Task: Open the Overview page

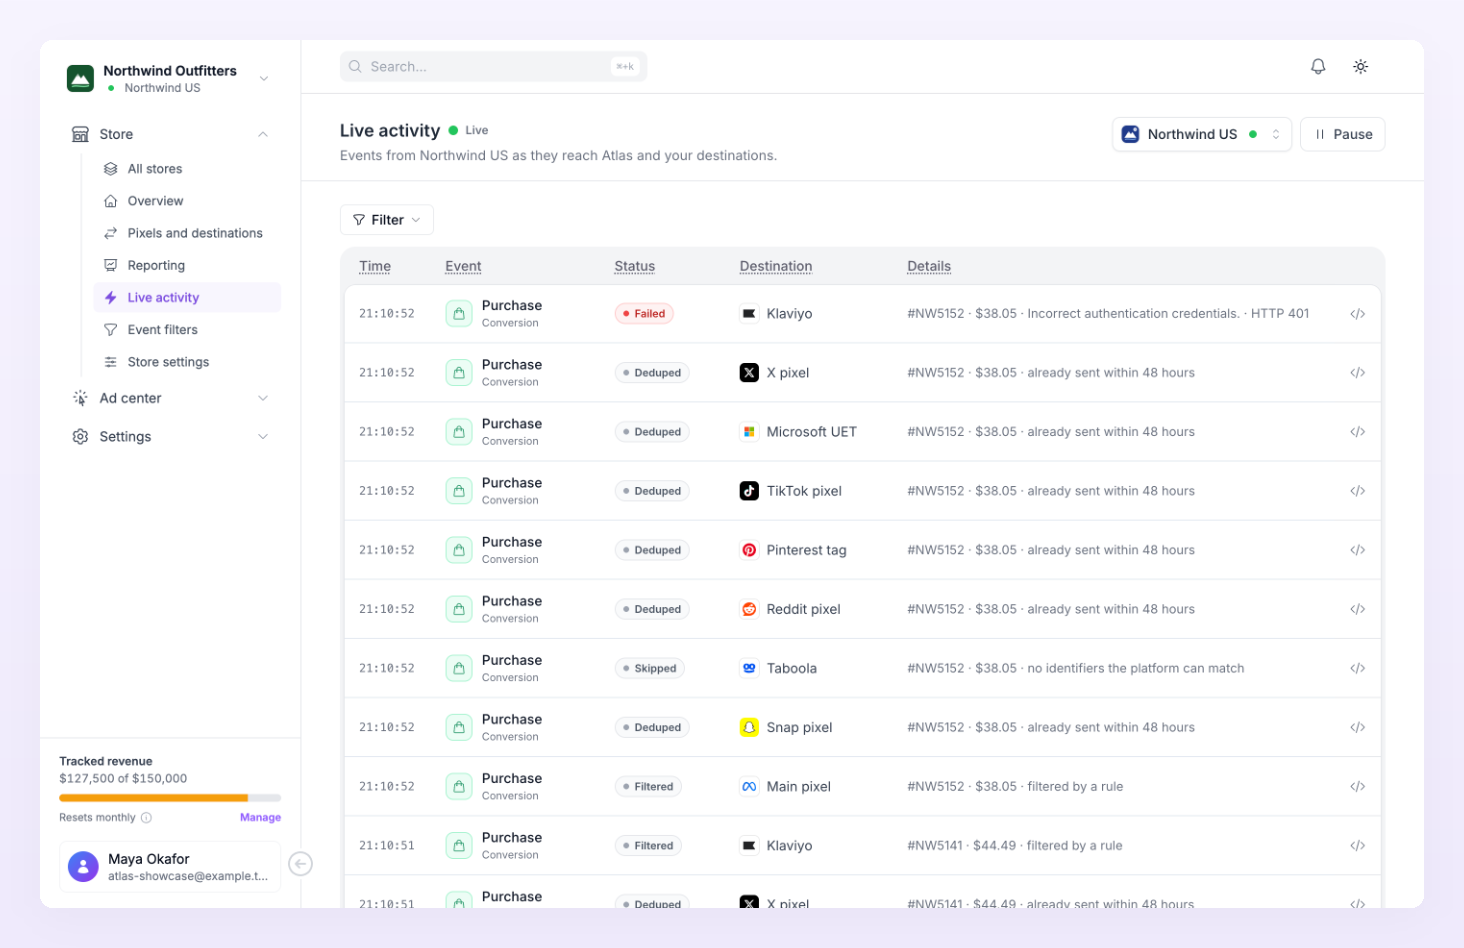Action: click(x=187, y=201)
